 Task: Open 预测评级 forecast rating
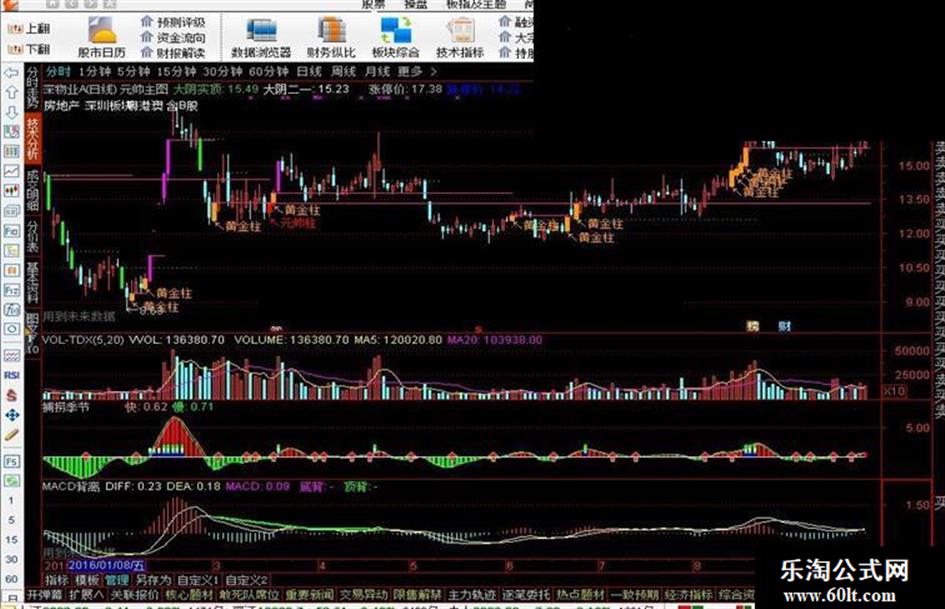point(173,22)
